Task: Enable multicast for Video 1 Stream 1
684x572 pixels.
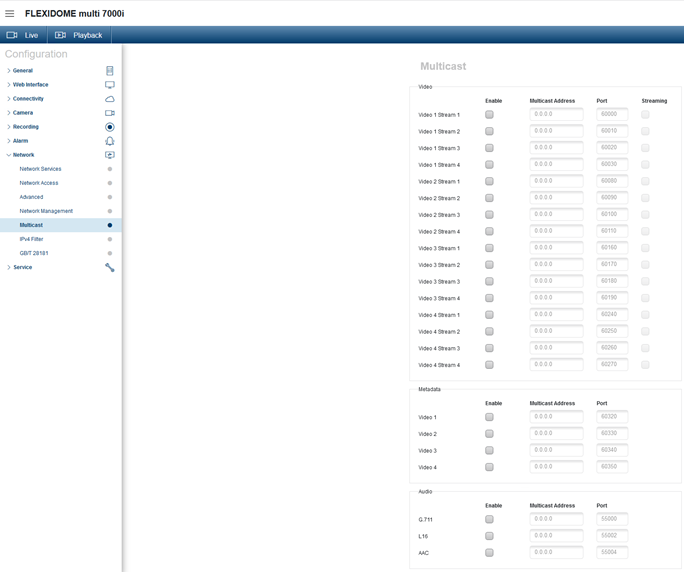Action: click(489, 115)
